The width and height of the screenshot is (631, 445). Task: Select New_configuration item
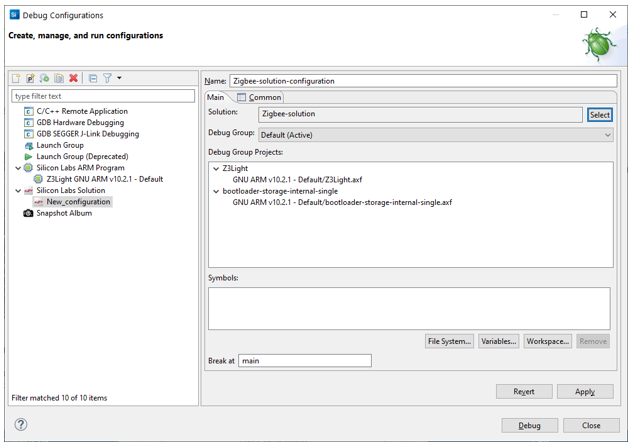78,202
